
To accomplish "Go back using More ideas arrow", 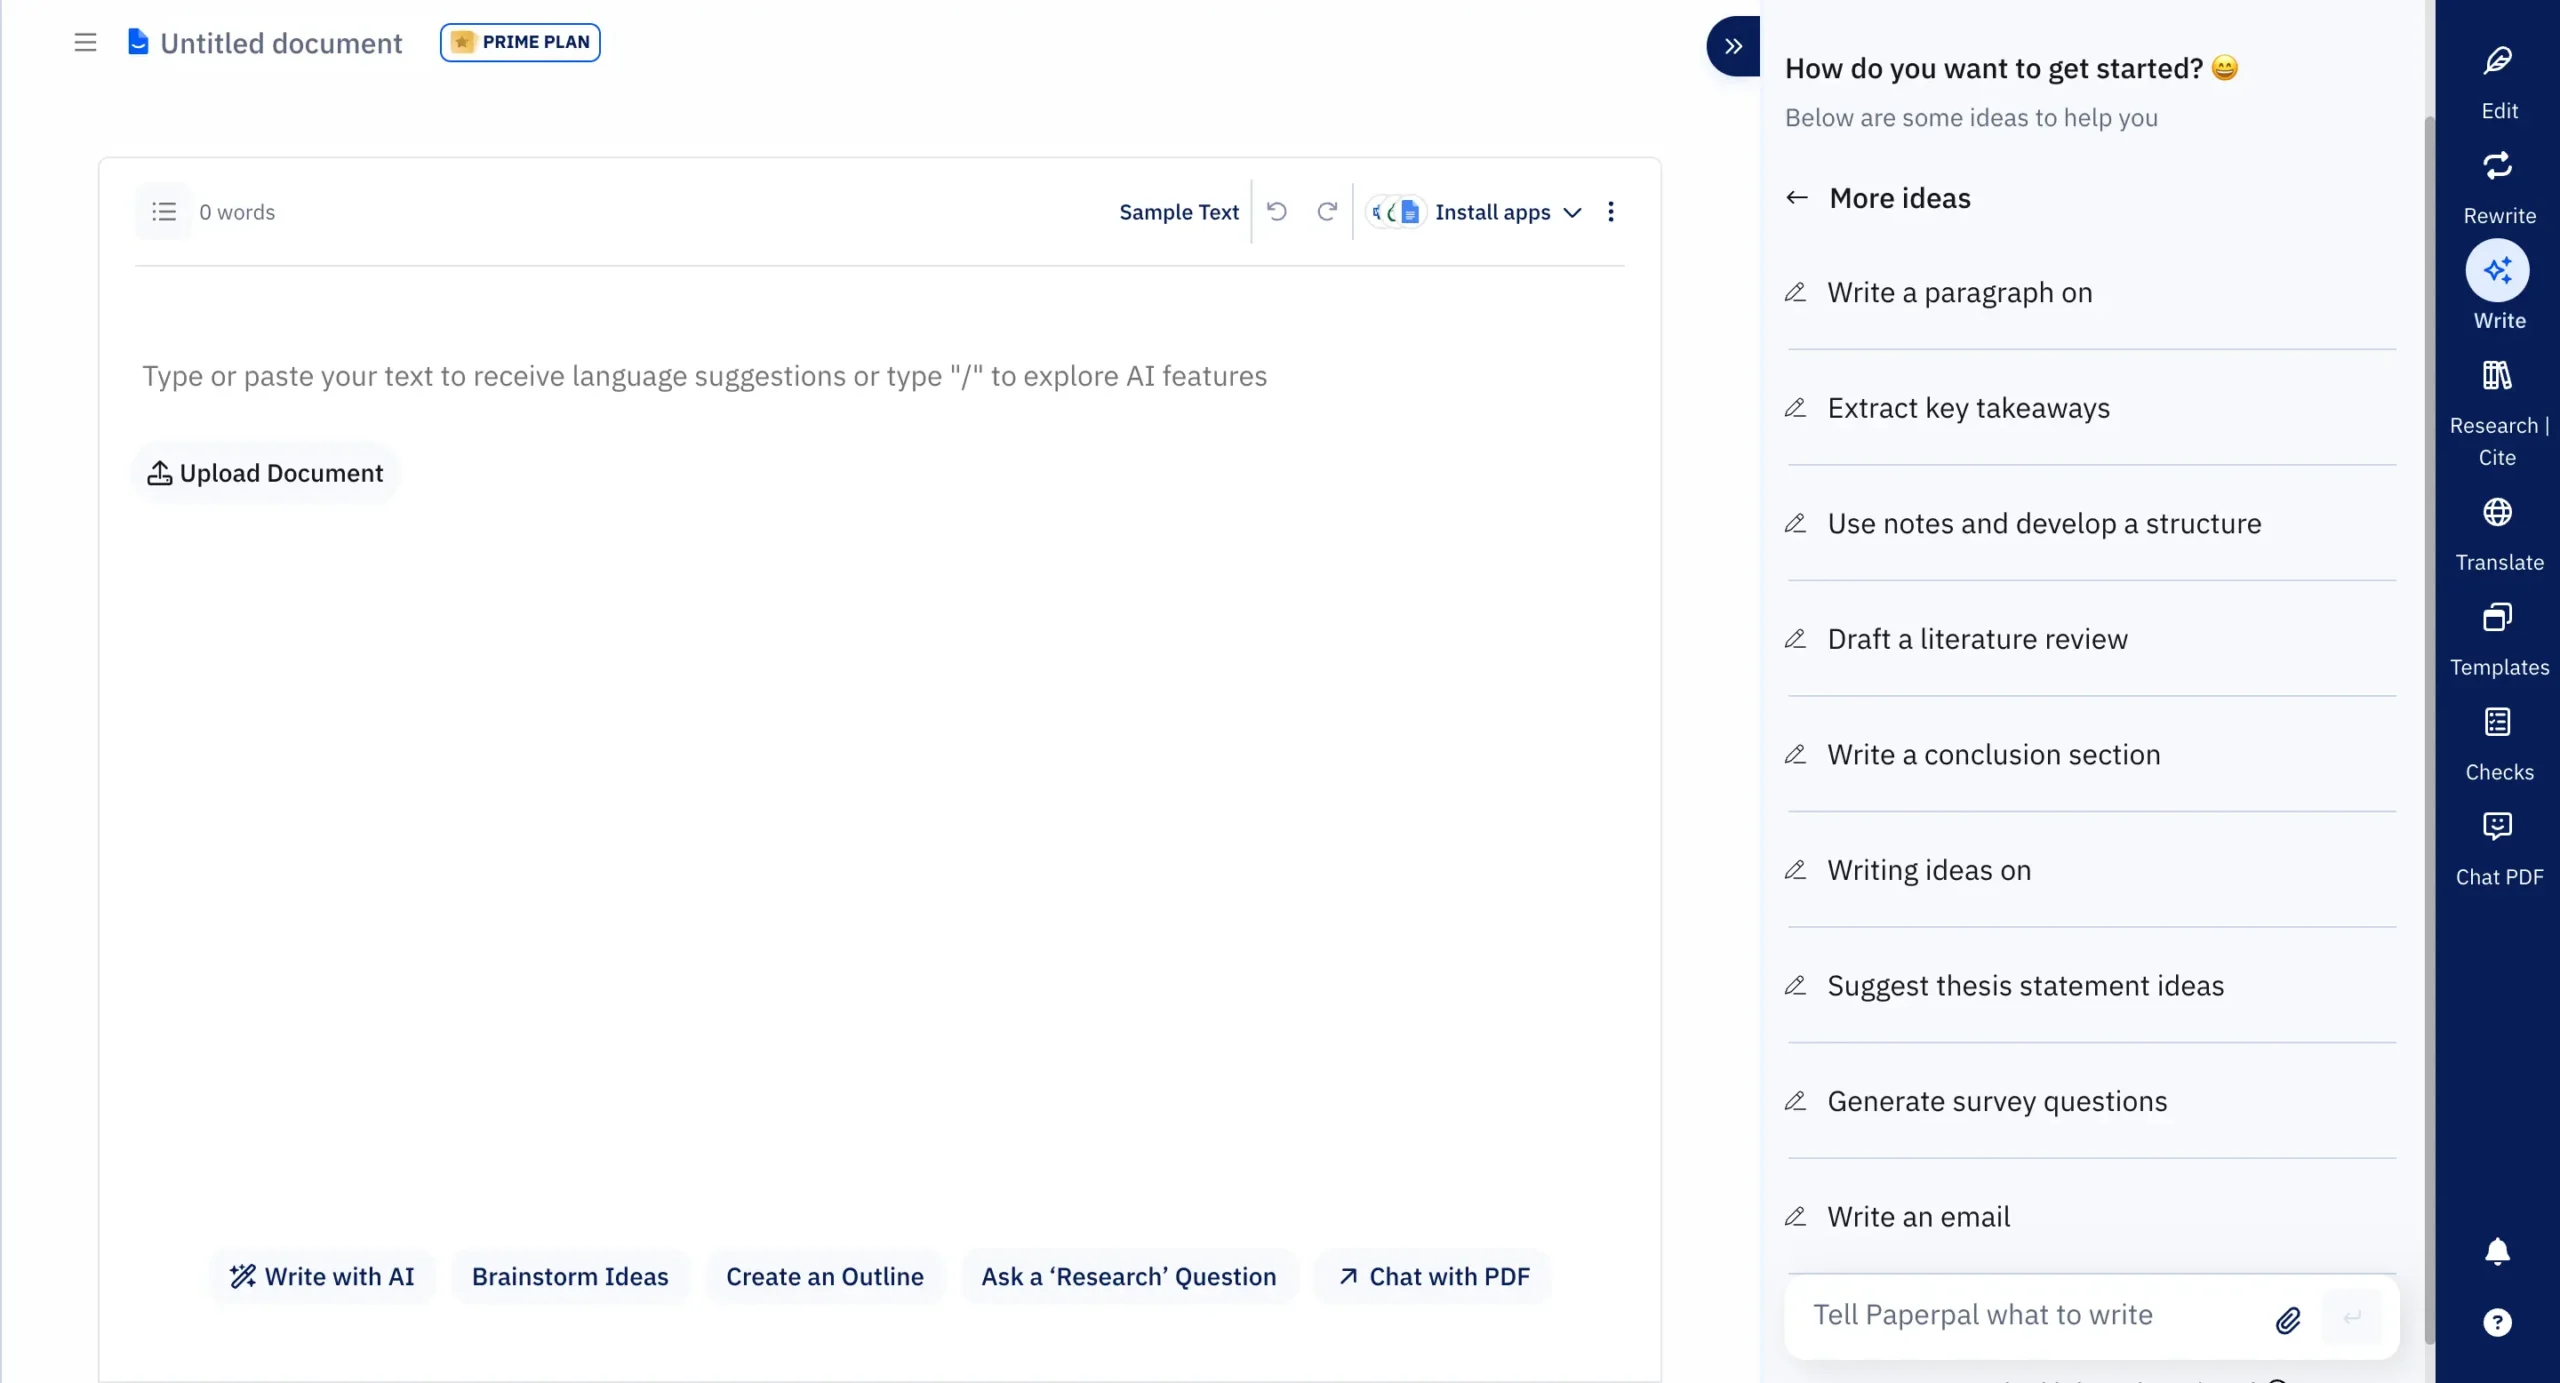I will (1797, 198).
